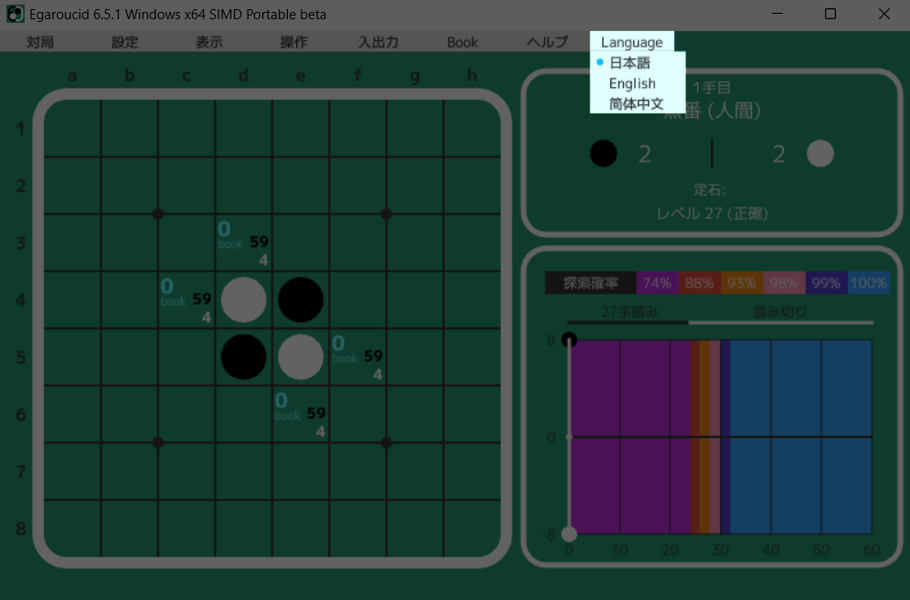The width and height of the screenshot is (910, 600).
Task: Play a move on square d3
Action: click(243, 242)
